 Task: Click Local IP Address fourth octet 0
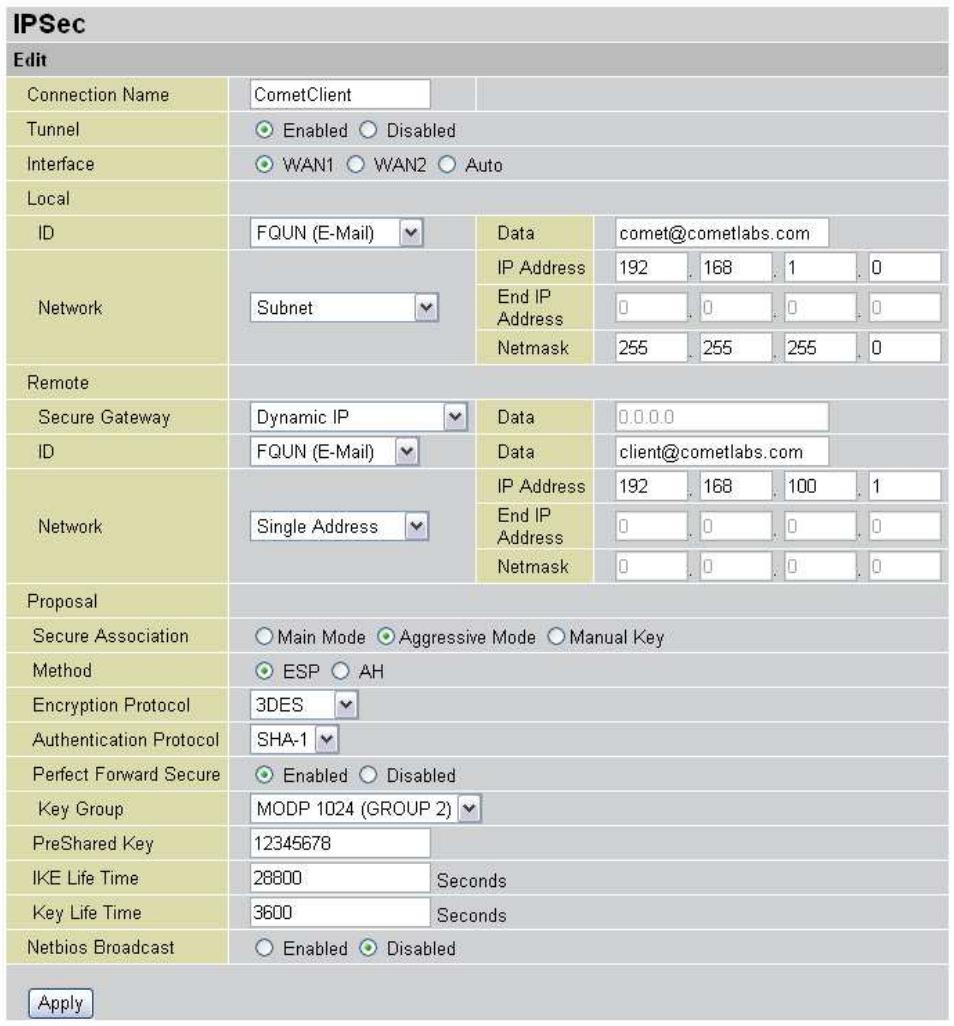point(904,268)
